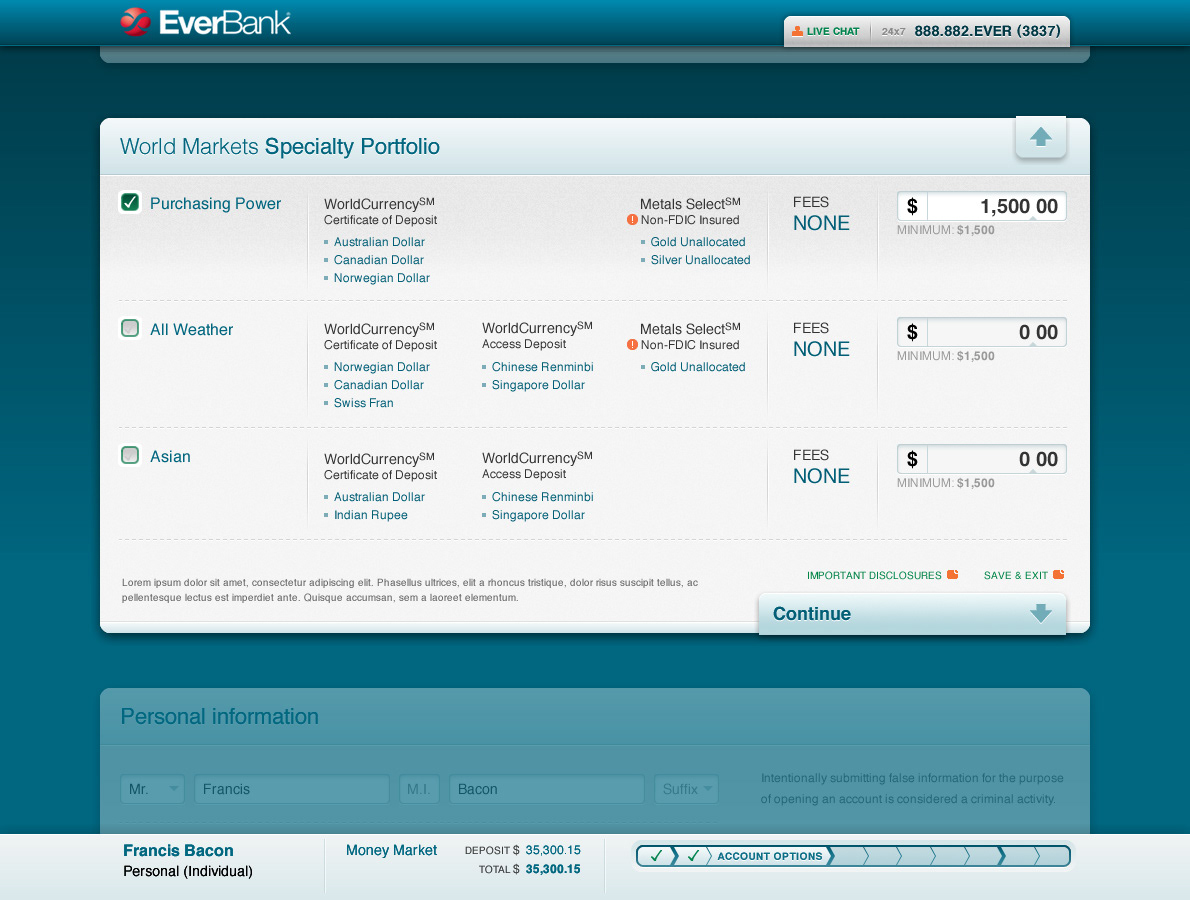Screen dimensions: 1190x900
Task: Click the dollar sign in All Weather amount
Action: 912,332
